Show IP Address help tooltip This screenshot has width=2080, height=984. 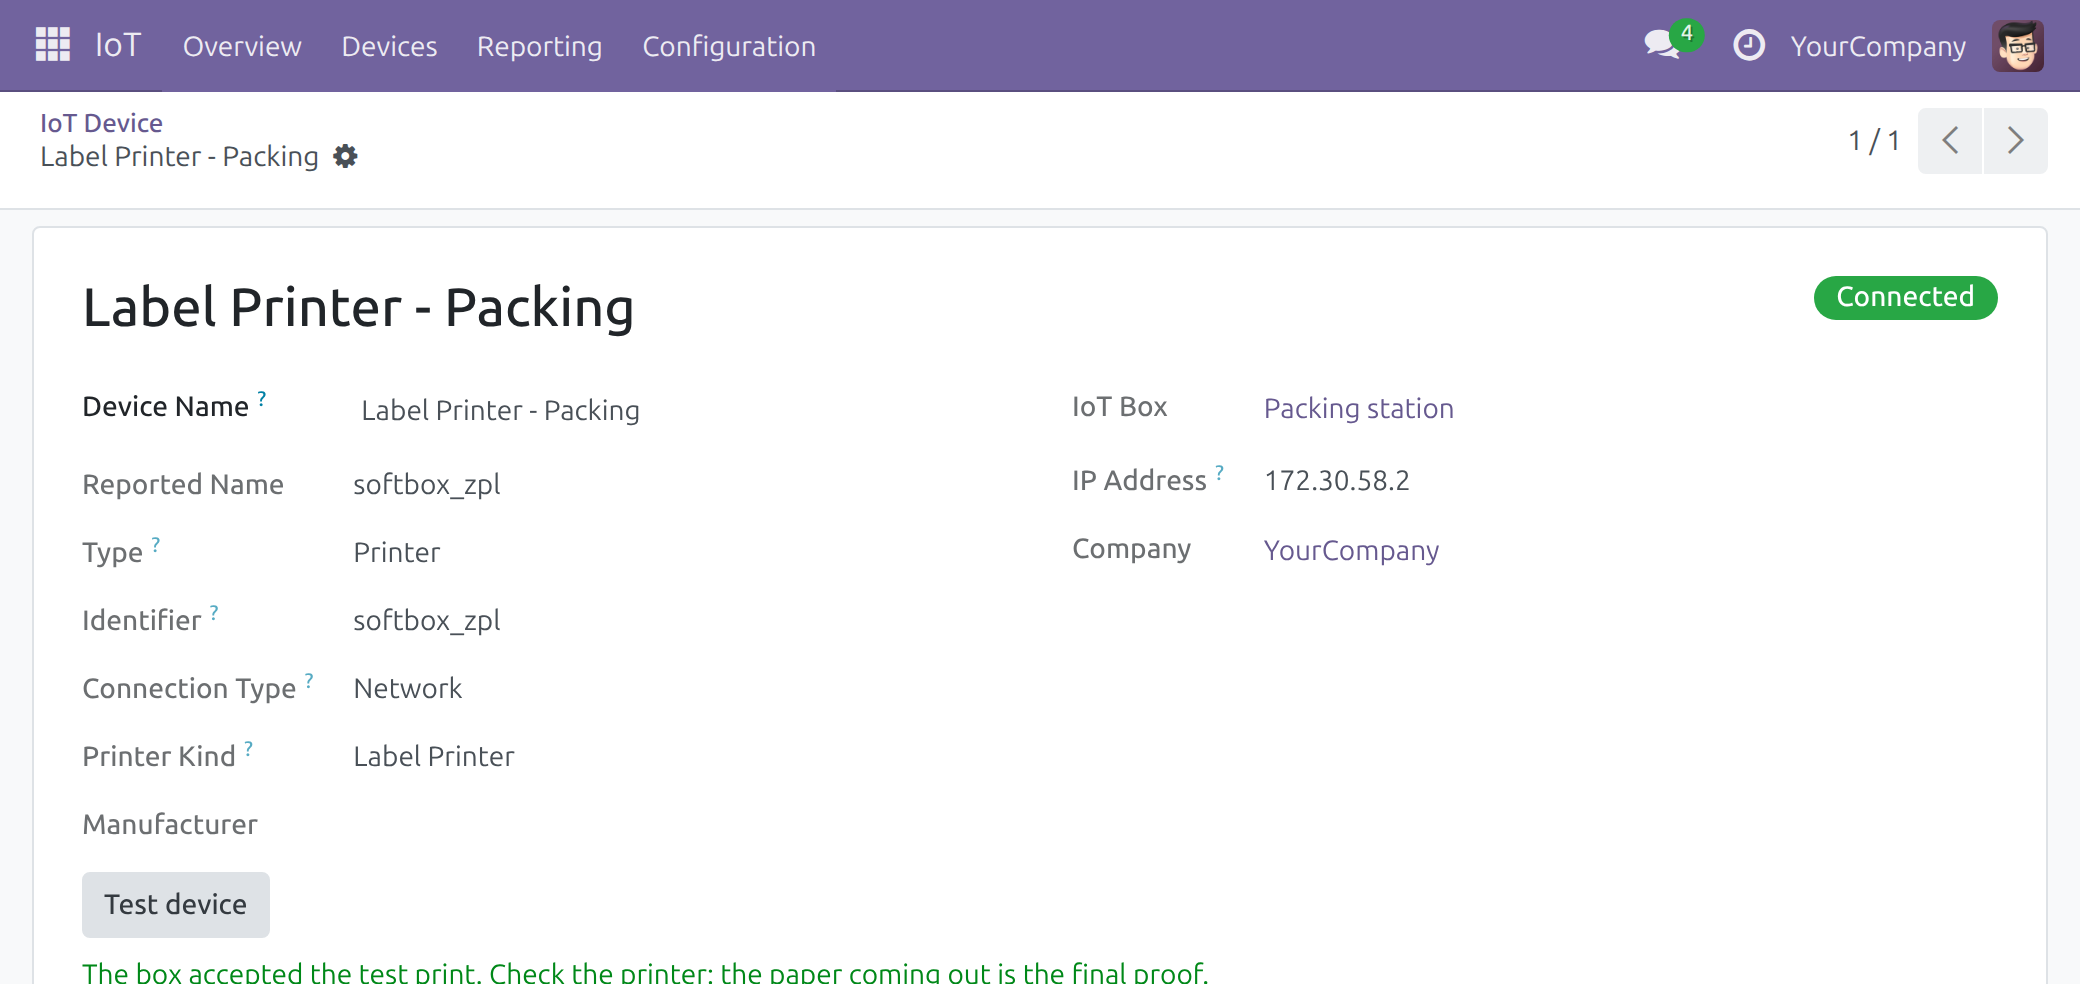pyautogui.click(x=1220, y=472)
